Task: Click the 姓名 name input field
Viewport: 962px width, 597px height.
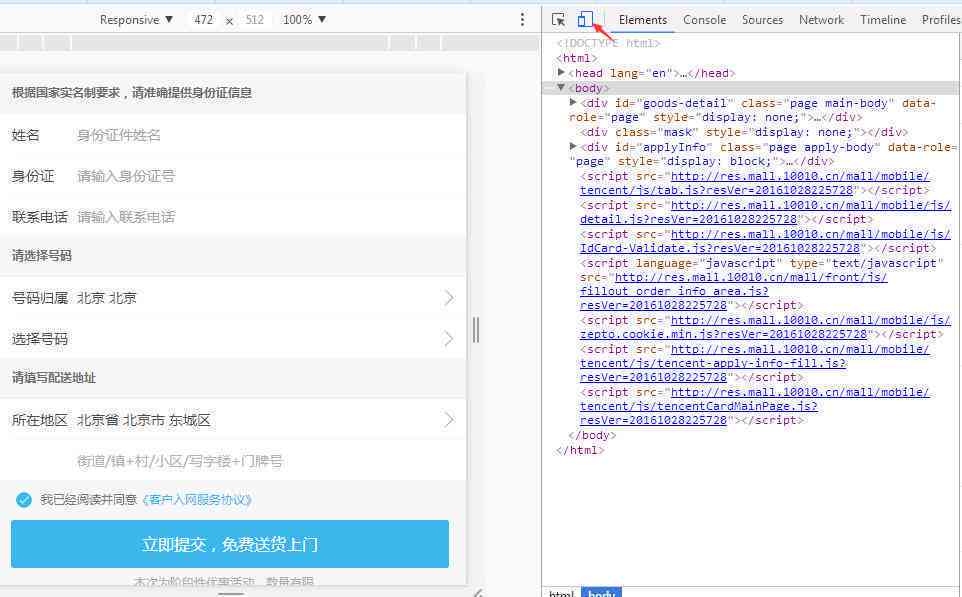Action: 267,135
